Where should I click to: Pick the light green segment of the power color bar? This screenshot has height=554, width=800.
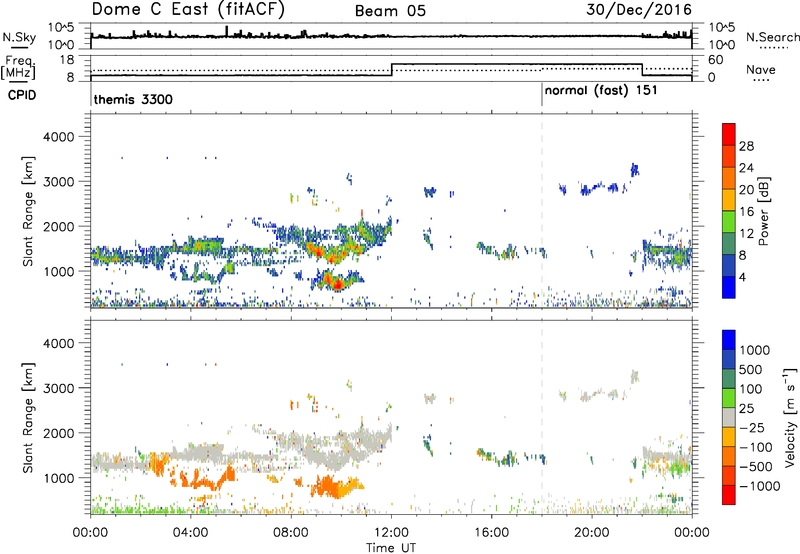click(x=729, y=222)
